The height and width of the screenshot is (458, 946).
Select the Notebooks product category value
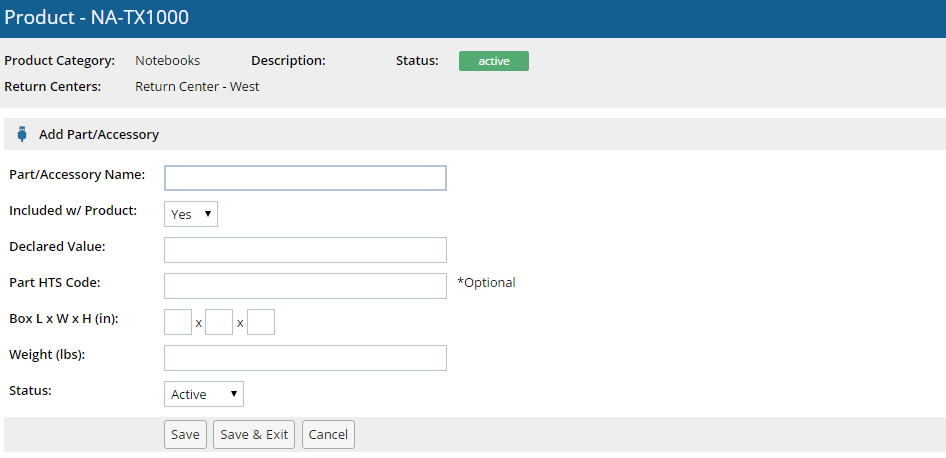click(168, 61)
